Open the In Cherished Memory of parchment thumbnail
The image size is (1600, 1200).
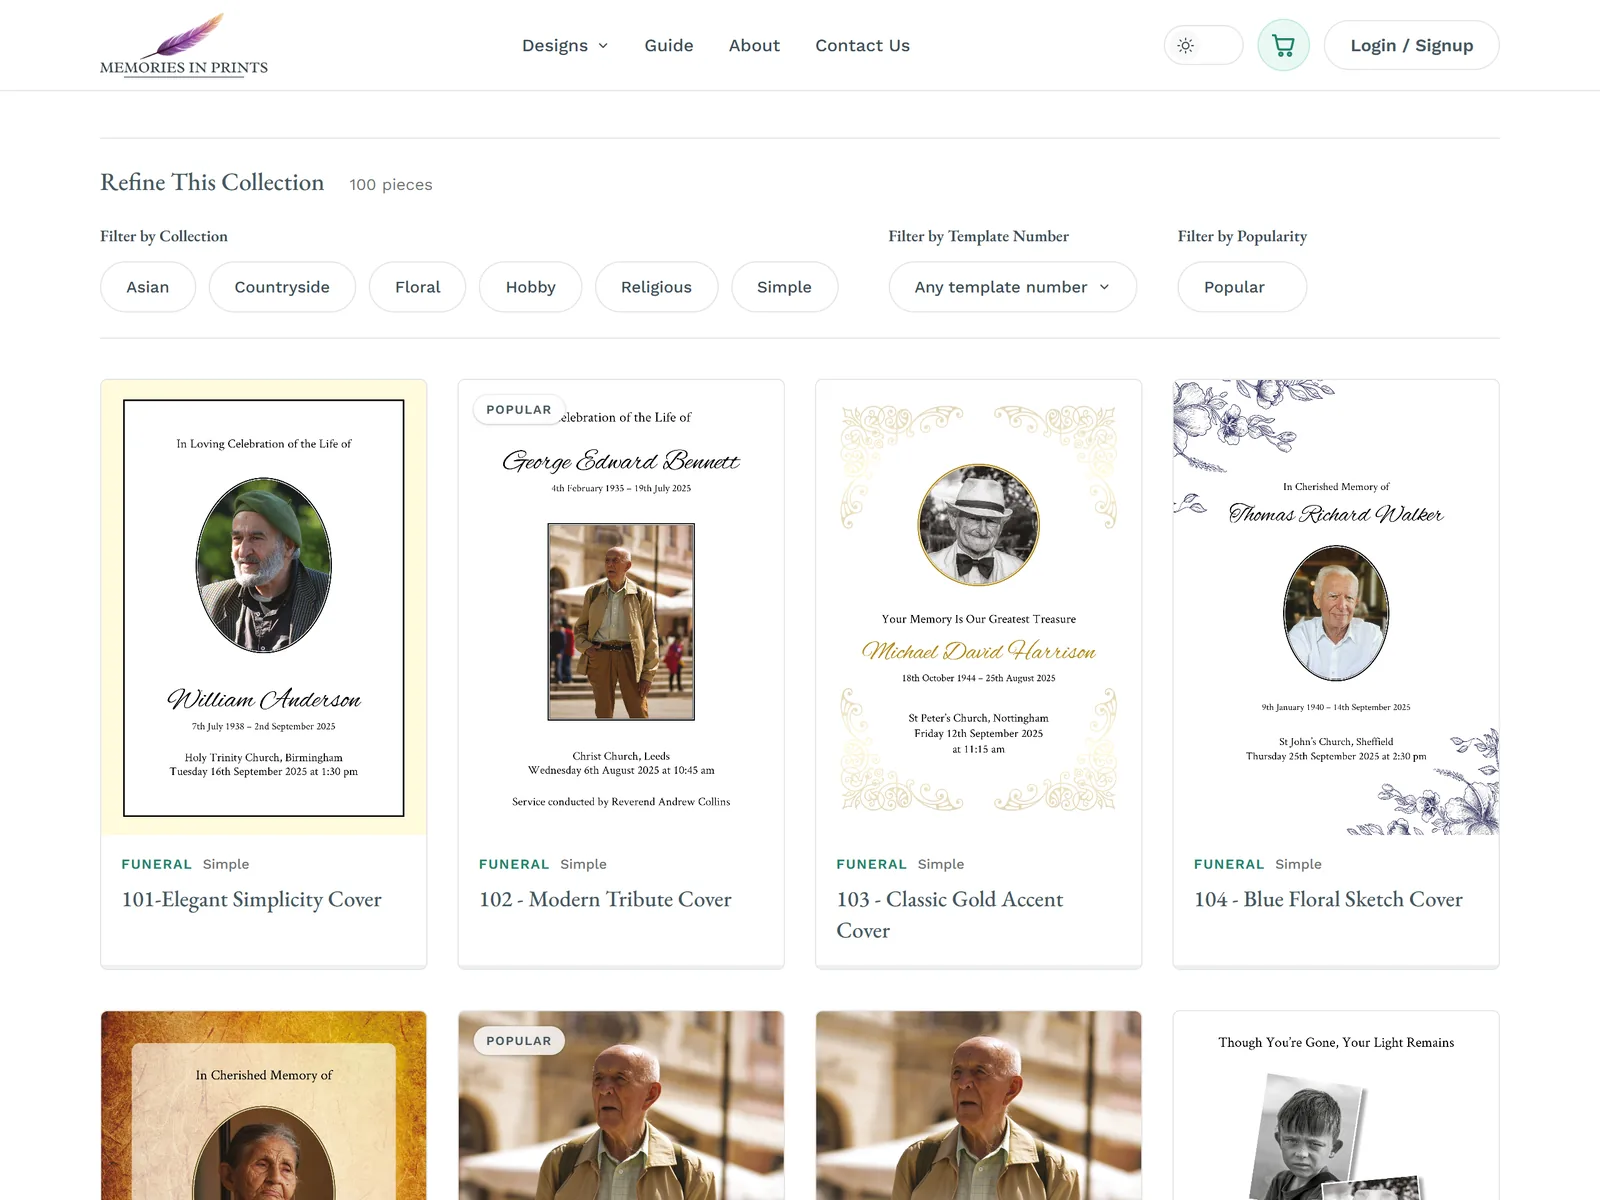pos(264,1105)
